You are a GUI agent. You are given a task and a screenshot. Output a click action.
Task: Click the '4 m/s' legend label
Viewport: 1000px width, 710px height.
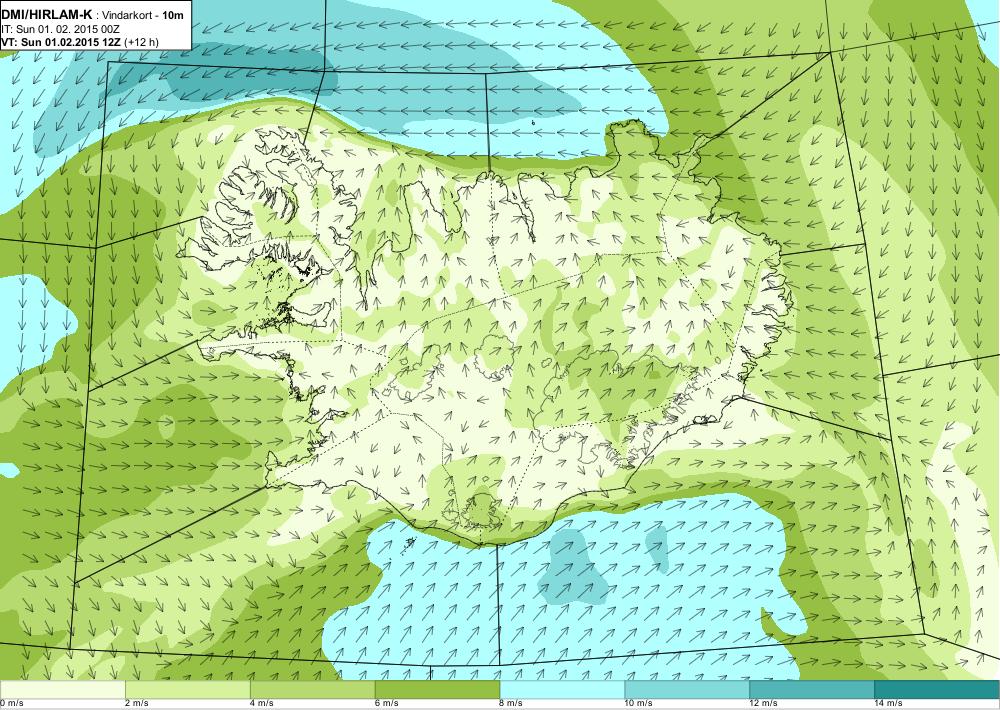point(261,704)
